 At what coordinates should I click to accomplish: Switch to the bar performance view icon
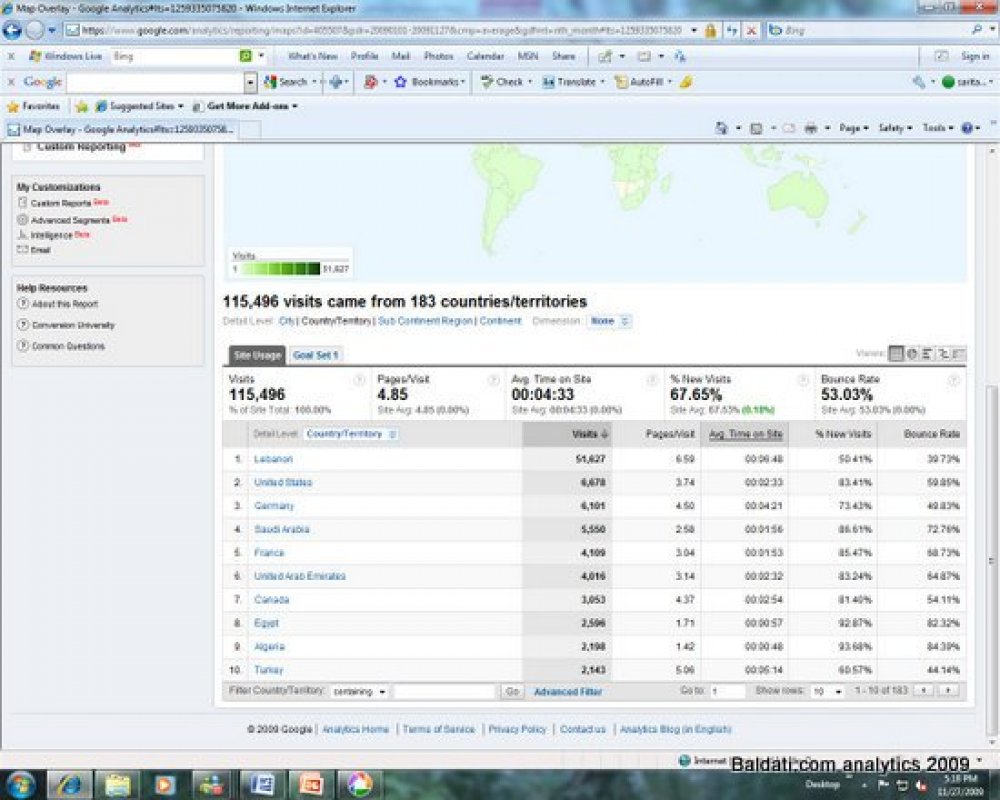927,353
